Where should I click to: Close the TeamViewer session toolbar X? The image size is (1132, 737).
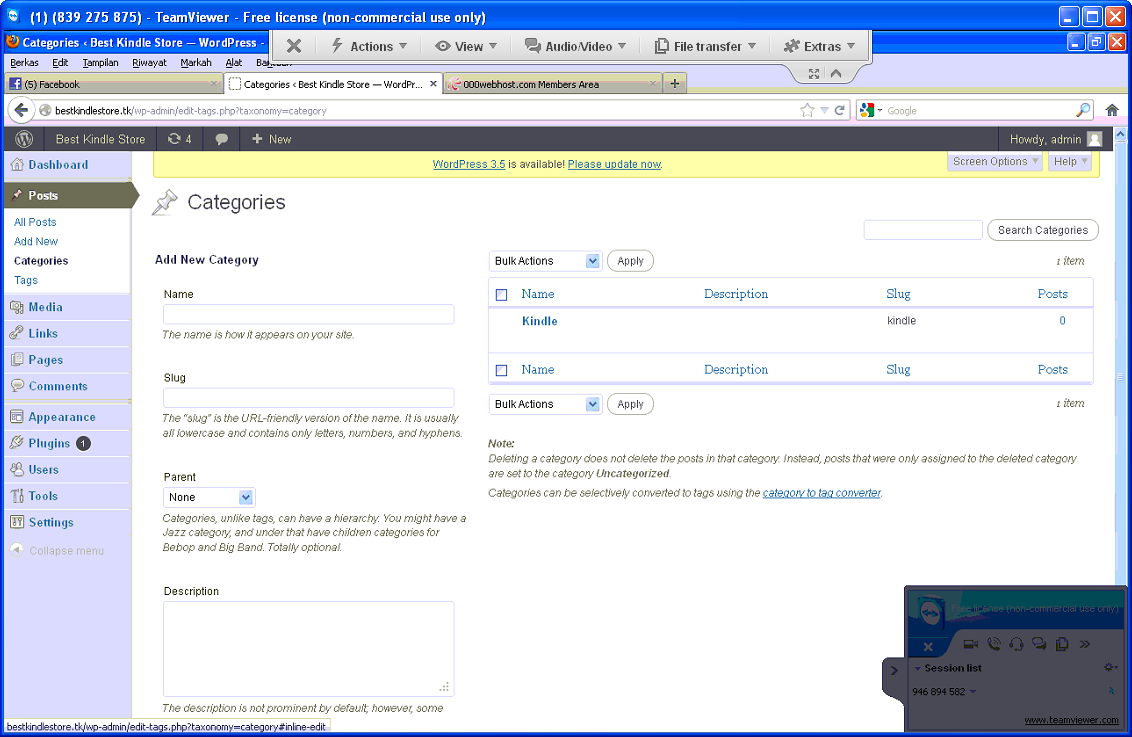click(294, 46)
